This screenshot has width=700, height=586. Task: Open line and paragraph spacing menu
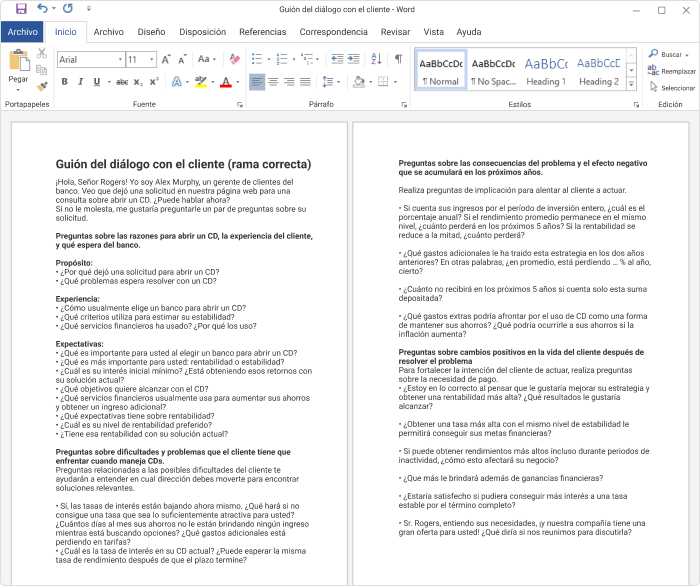tap(331, 82)
